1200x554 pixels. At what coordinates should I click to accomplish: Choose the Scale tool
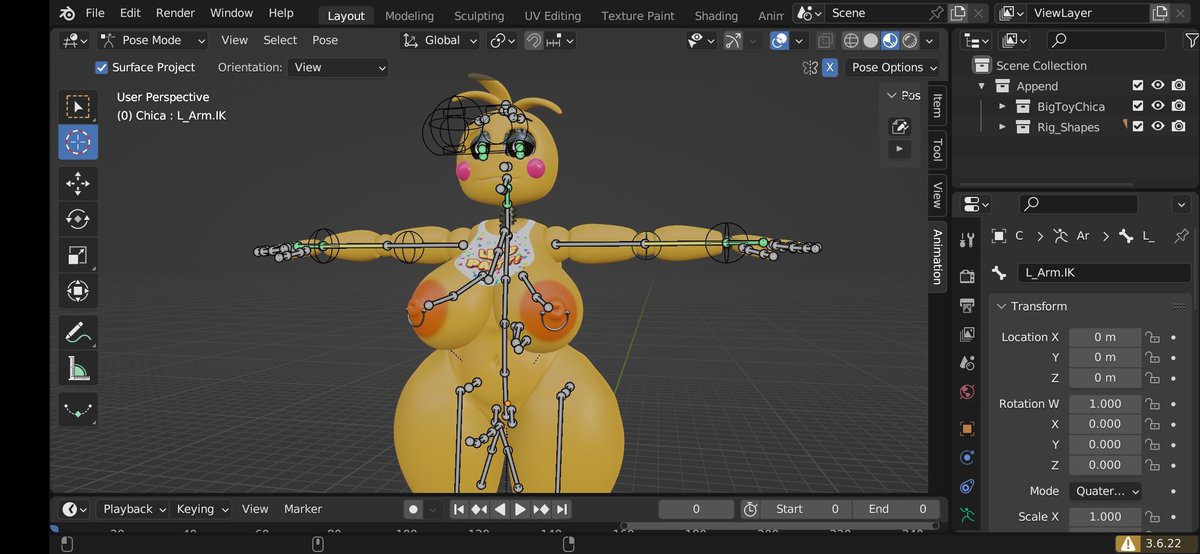click(78, 254)
